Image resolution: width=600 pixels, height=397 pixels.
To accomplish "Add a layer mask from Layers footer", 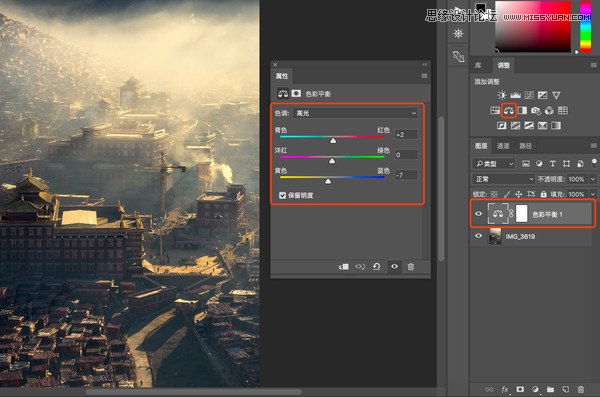I will click(520, 389).
